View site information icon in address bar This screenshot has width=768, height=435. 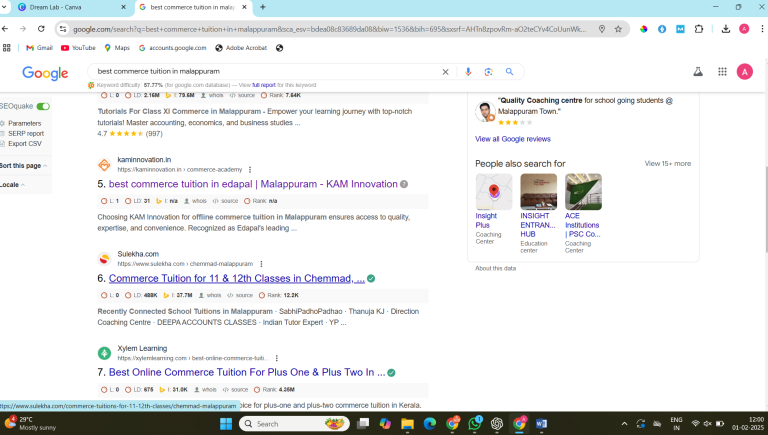(63, 29)
